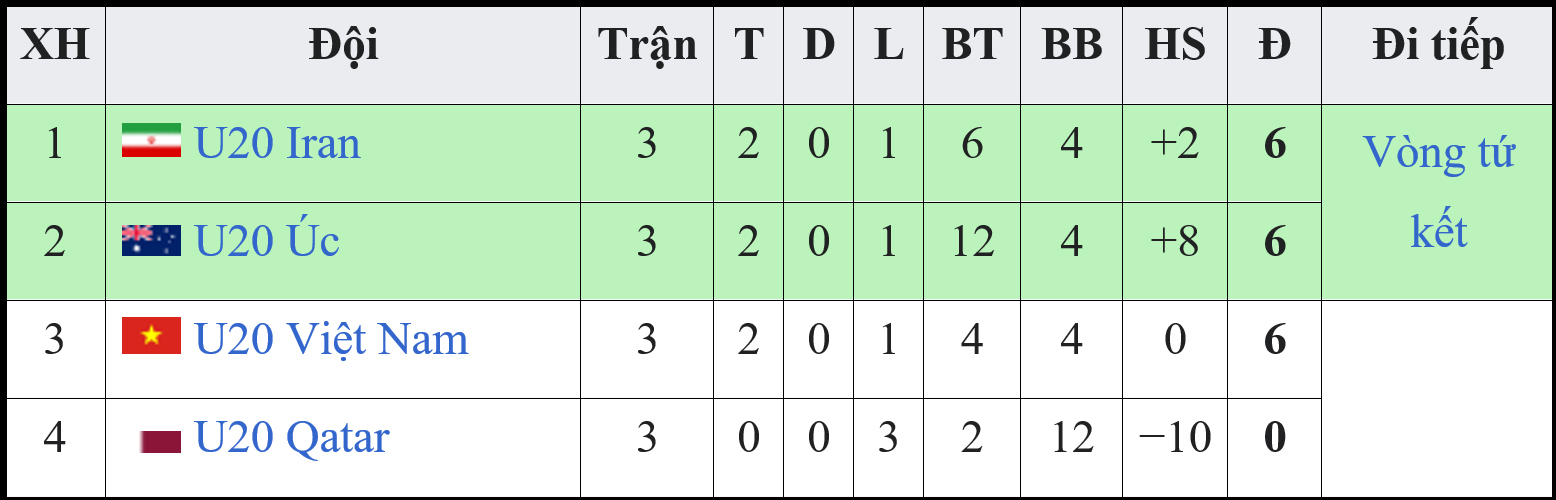
Task: Open the U20 Iran team link
Action: coord(277,144)
